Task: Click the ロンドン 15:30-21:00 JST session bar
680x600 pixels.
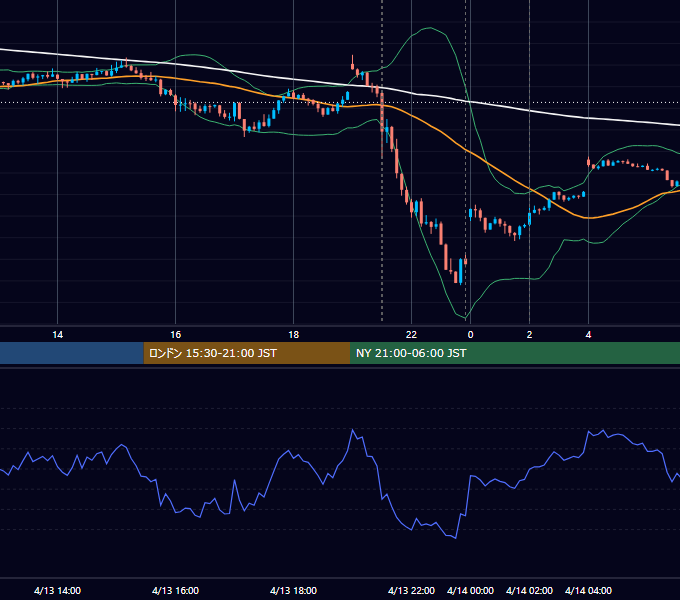Action: (x=247, y=353)
